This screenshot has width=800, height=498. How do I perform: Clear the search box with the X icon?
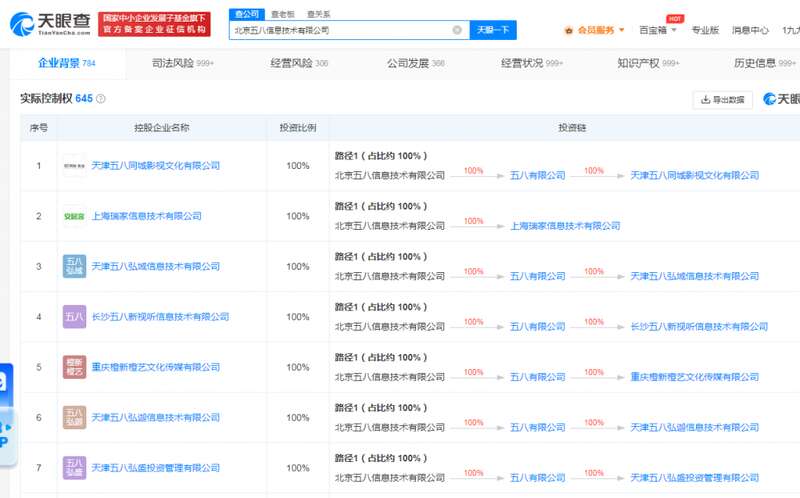click(x=457, y=30)
